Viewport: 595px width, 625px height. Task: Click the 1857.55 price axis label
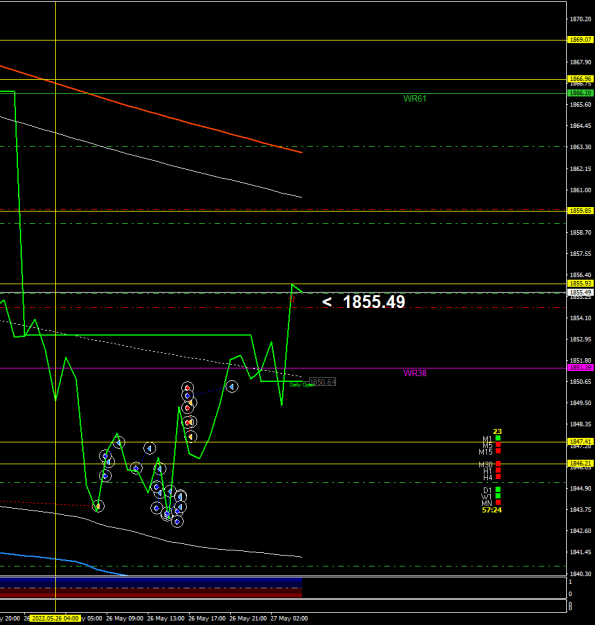point(580,254)
